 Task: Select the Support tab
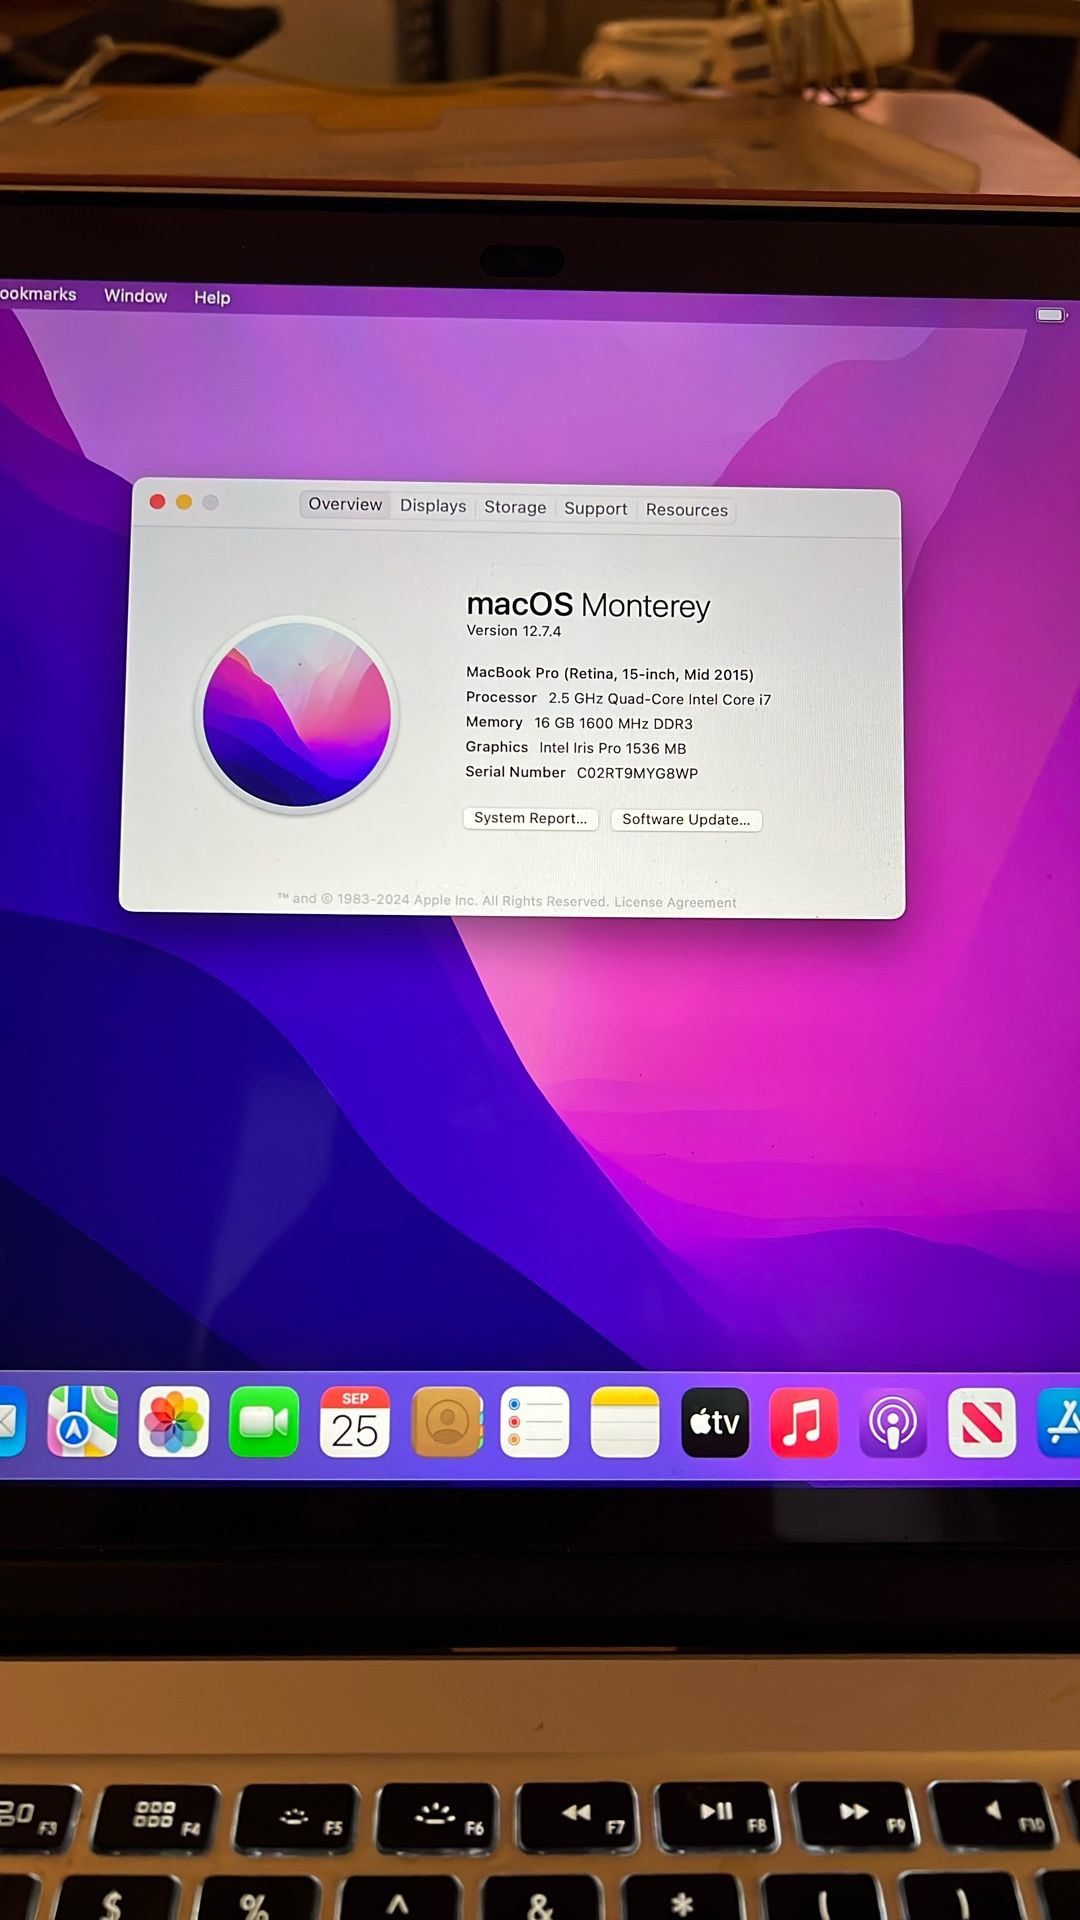click(596, 508)
